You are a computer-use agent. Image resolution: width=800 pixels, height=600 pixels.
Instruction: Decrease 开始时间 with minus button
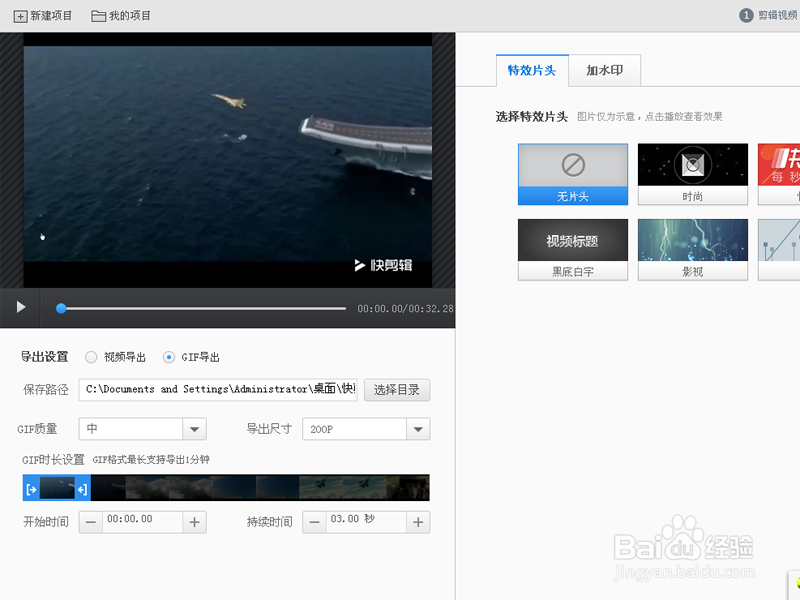pyautogui.click(x=91, y=522)
